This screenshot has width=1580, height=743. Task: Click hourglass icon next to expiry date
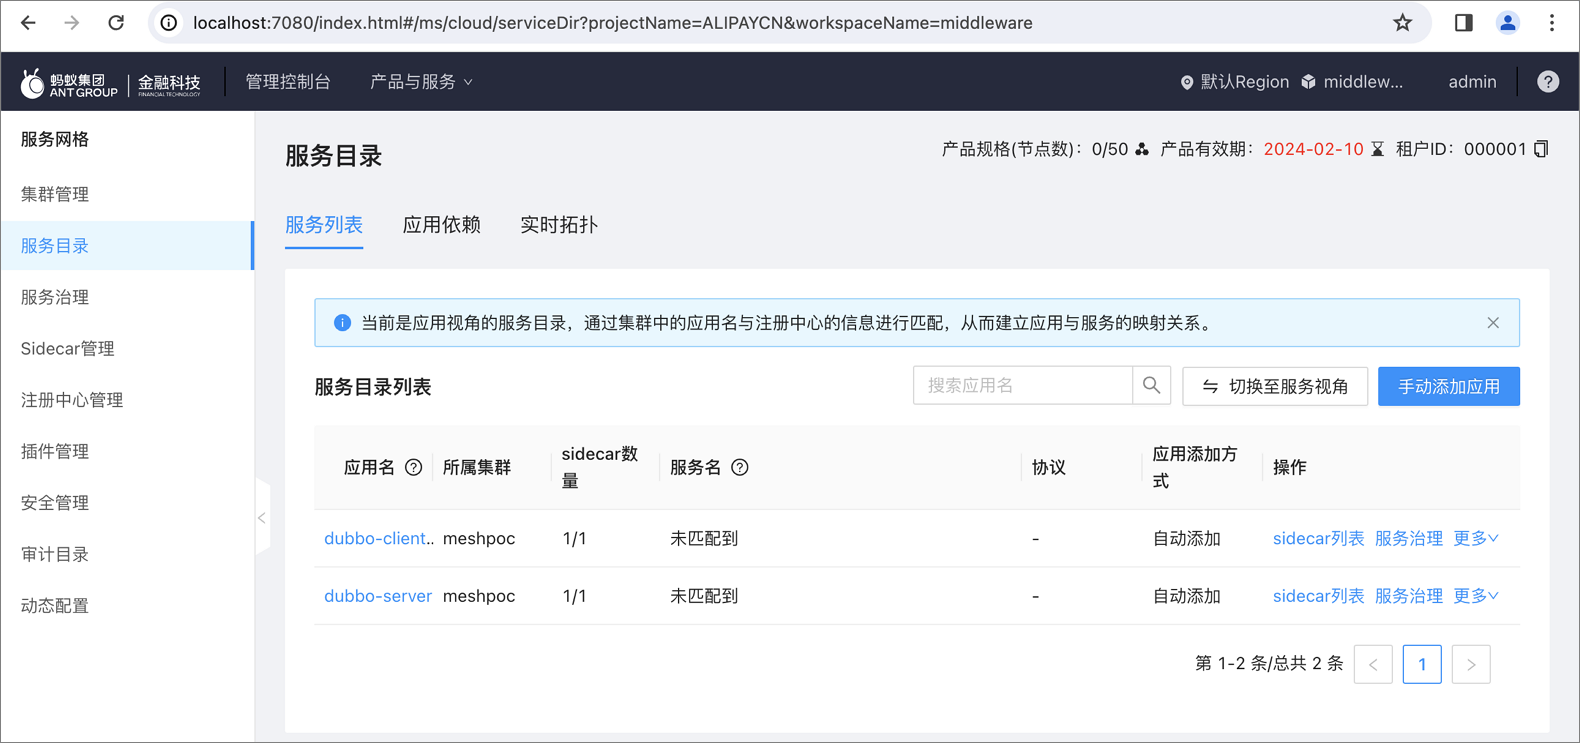pyautogui.click(x=1377, y=149)
